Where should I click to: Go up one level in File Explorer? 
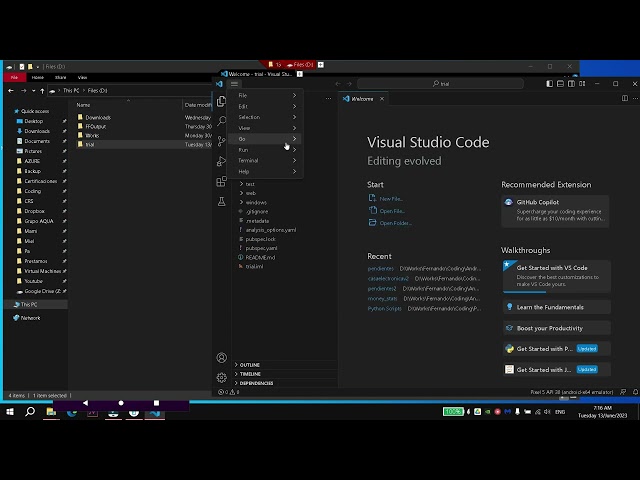pos(42,91)
